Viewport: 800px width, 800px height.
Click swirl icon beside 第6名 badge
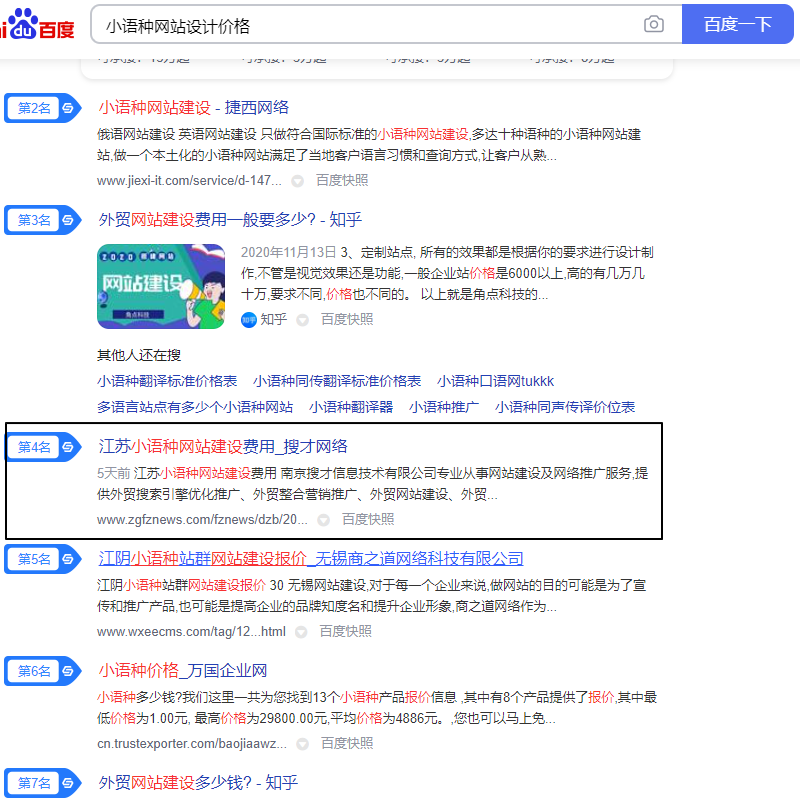coord(68,671)
